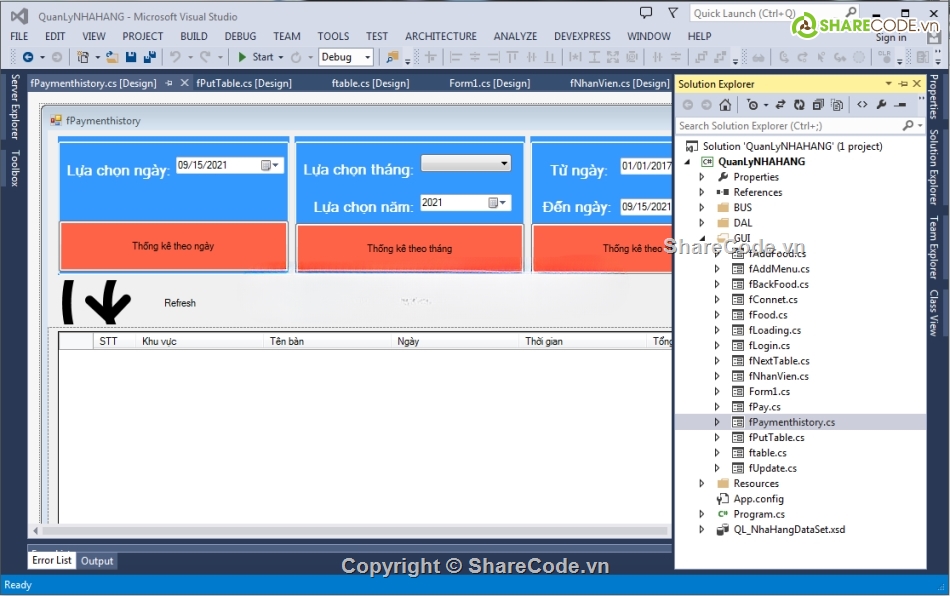The height and width of the screenshot is (596, 950).
Task: Click the Thống kê theo tháng button
Action: pos(410,248)
